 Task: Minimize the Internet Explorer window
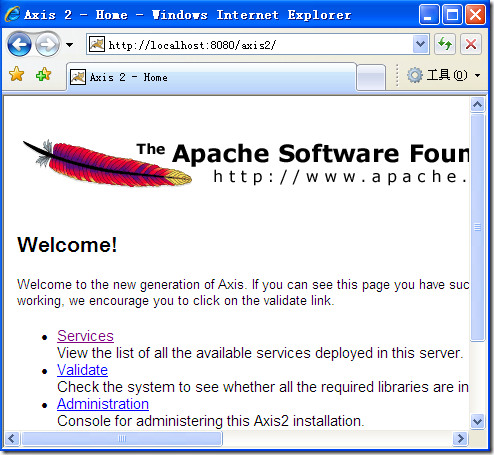click(429, 15)
